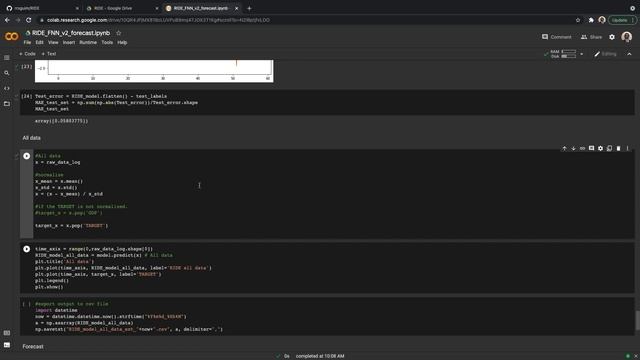The width and height of the screenshot is (640, 360).
Task: Open the View menu
Action: pyautogui.click(x=53, y=42)
